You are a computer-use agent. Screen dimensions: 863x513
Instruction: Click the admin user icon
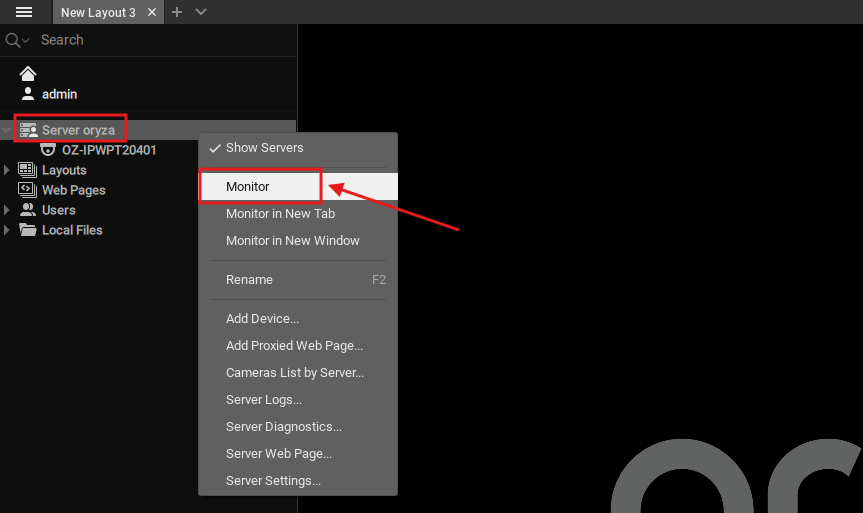[28, 94]
